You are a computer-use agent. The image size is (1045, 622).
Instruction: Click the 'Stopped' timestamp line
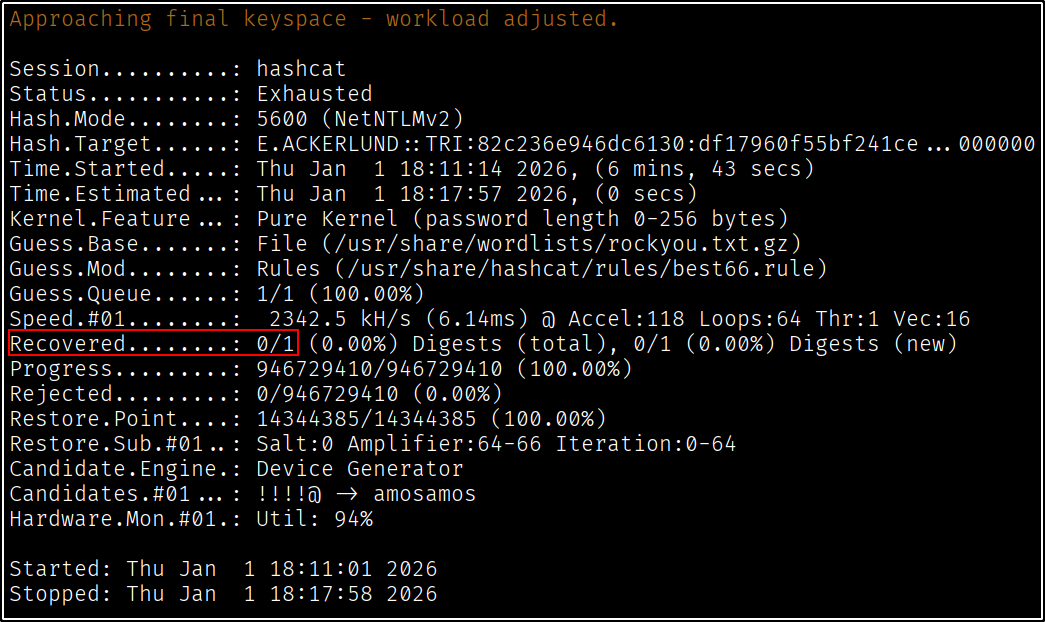click(x=223, y=594)
